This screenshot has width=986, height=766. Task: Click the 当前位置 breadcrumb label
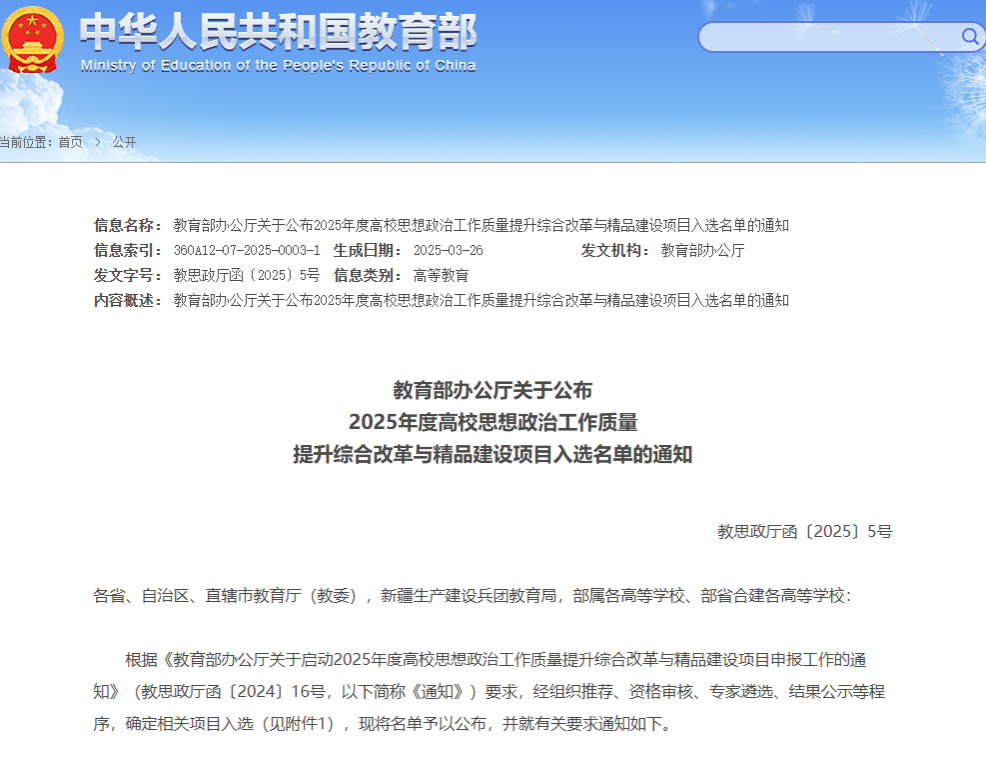click(26, 142)
